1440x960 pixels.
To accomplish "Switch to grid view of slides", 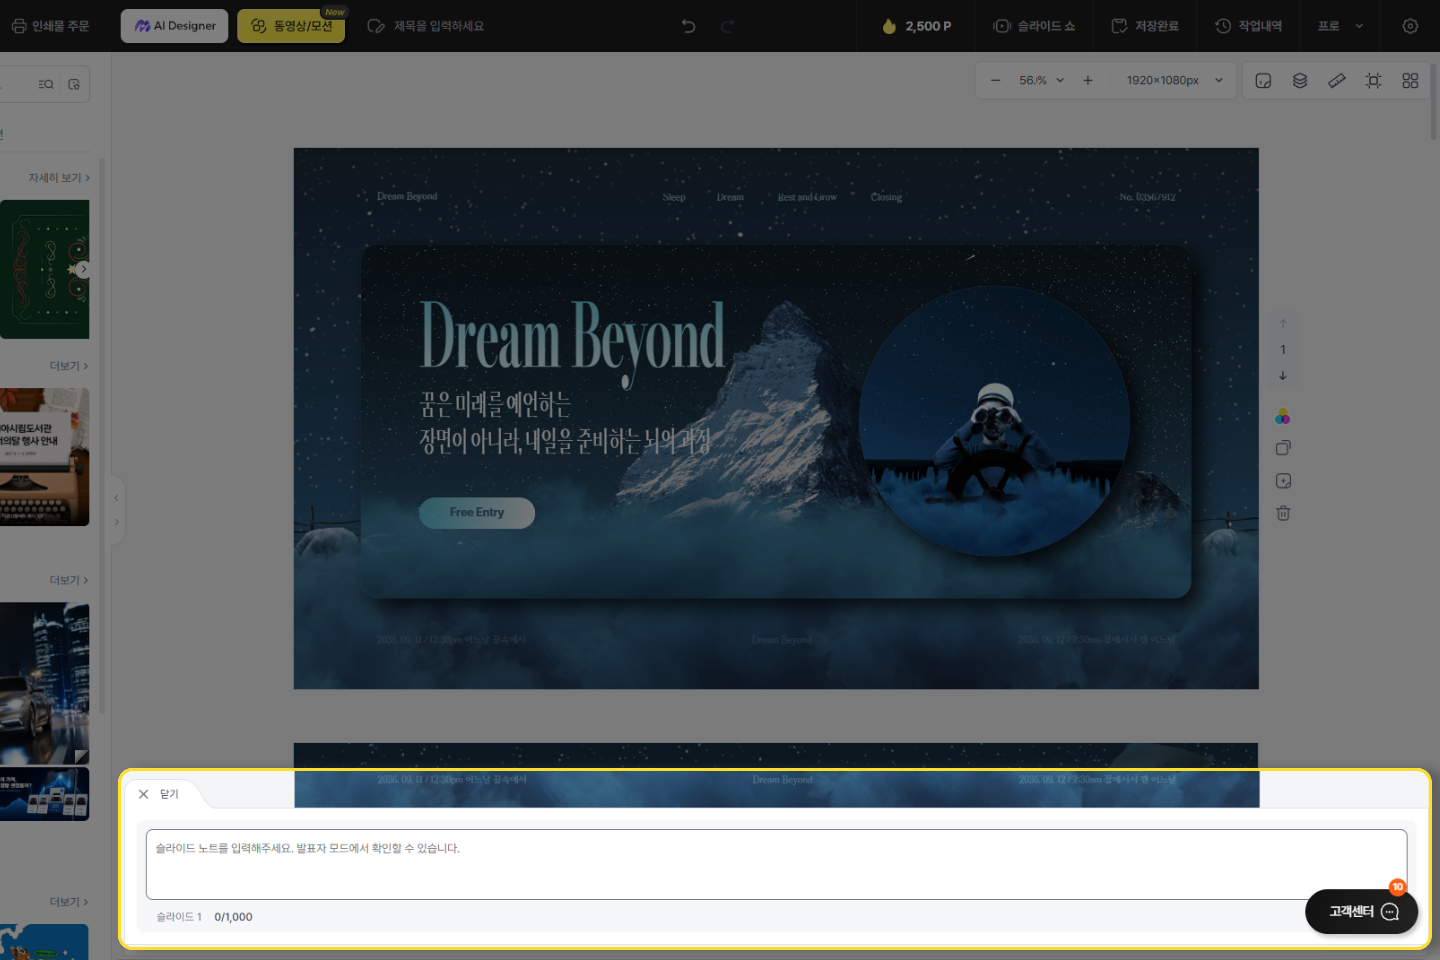I will point(1410,80).
